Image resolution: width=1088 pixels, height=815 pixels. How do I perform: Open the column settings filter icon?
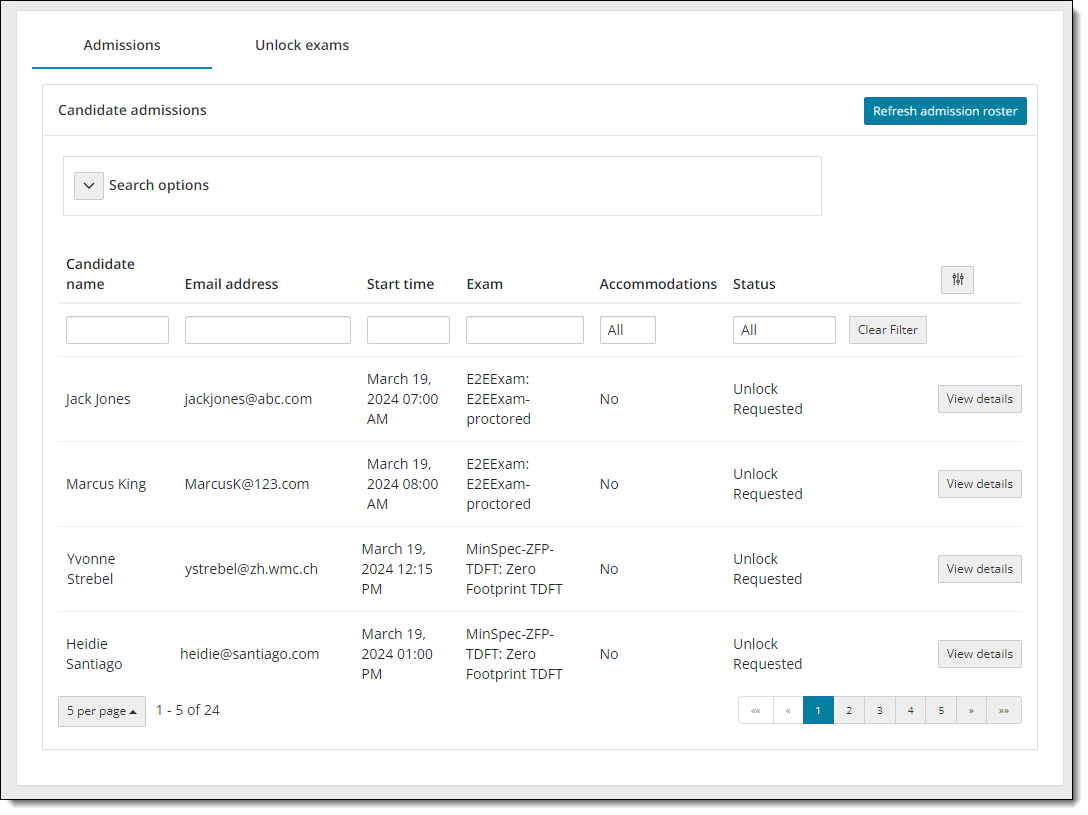pos(957,281)
